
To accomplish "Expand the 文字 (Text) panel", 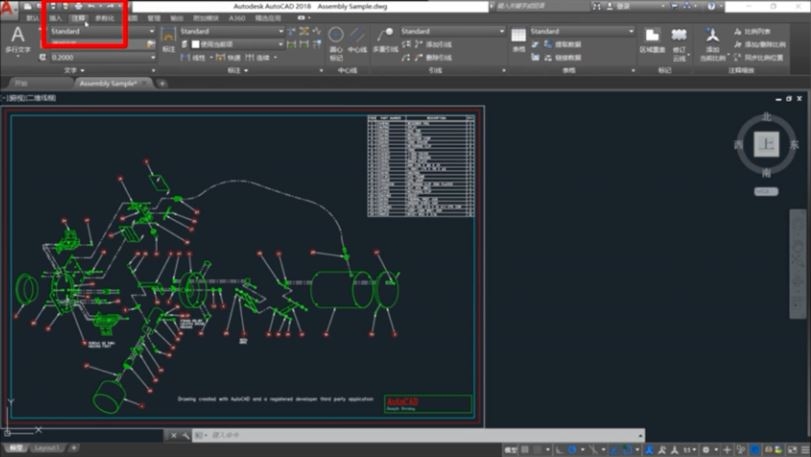I will (74, 70).
